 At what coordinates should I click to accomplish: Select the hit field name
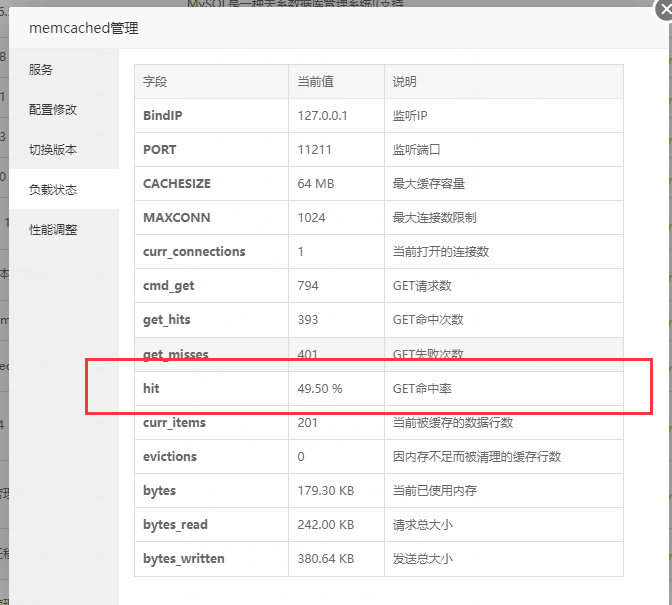tap(151, 388)
